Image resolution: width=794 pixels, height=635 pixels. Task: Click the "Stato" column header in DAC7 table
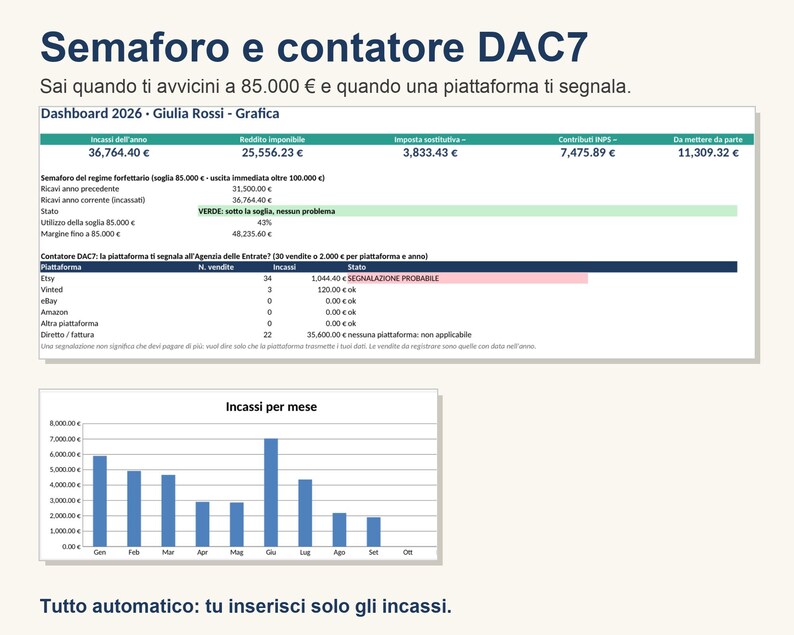tap(356, 267)
